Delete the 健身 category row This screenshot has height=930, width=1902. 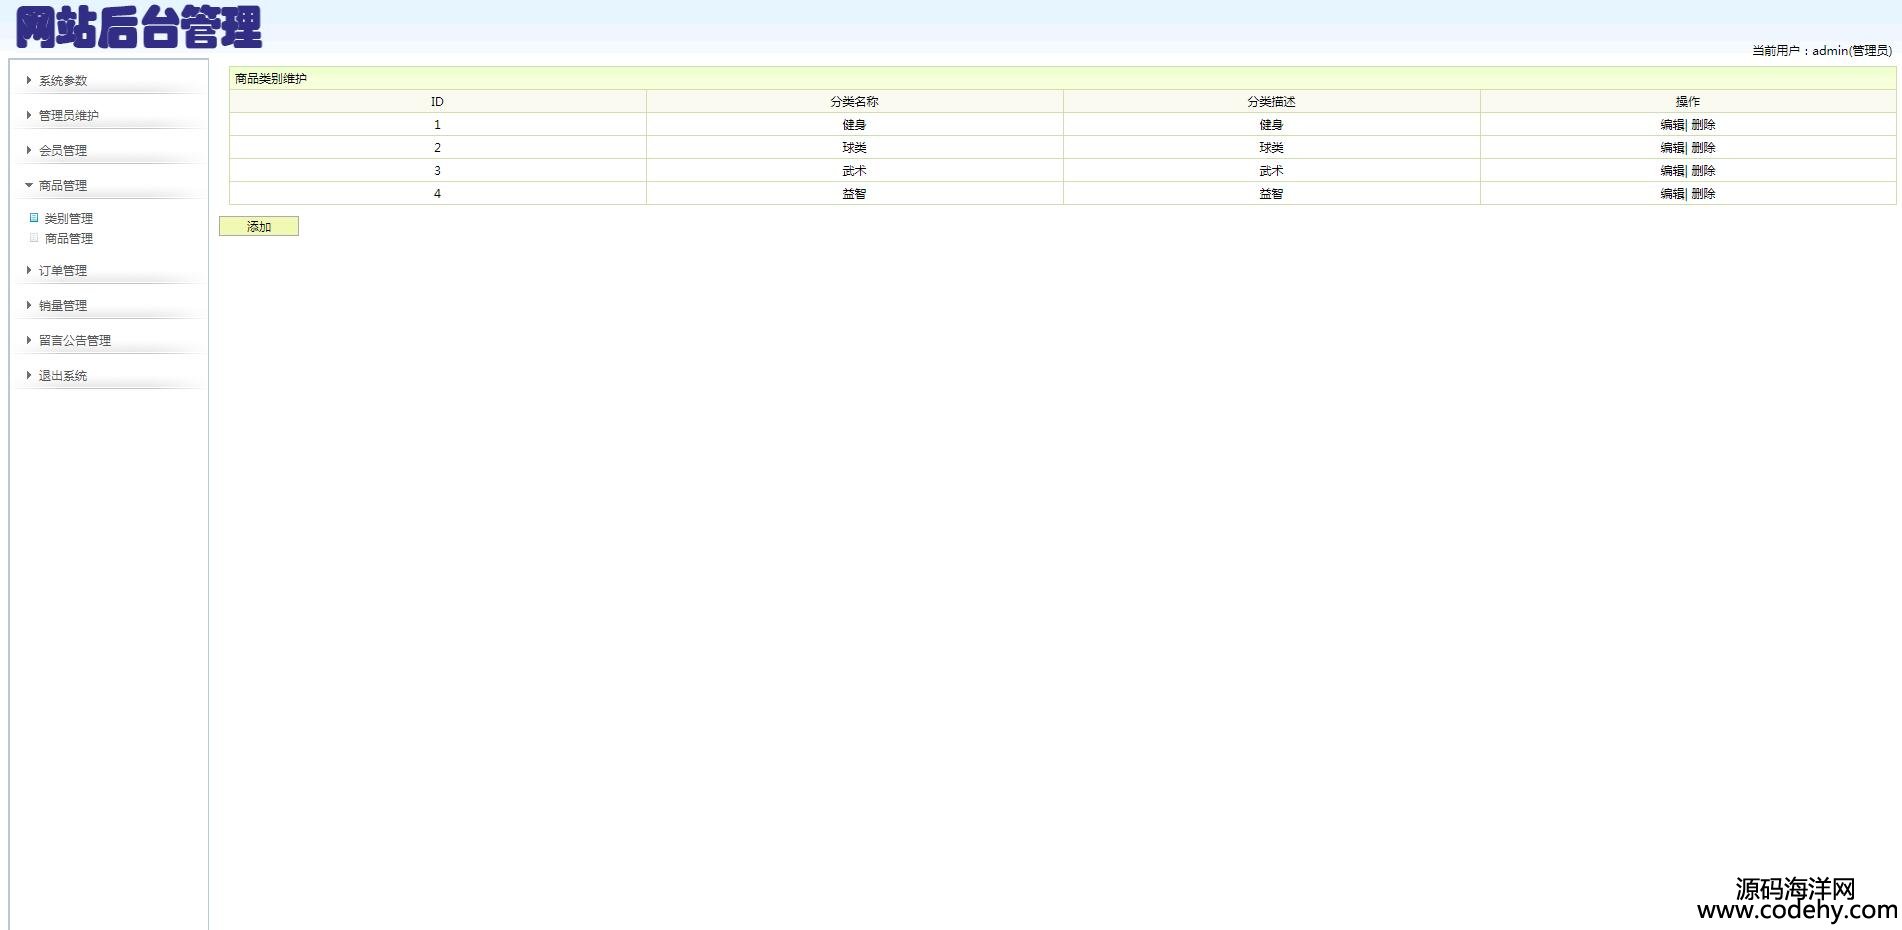[x=1703, y=125]
